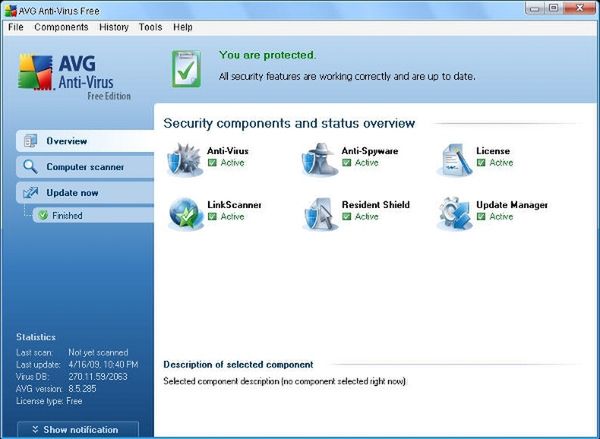Click the LinkScanner Active checkmark
The height and width of the screenshot is (439, 600).
[x=212, y=217]
